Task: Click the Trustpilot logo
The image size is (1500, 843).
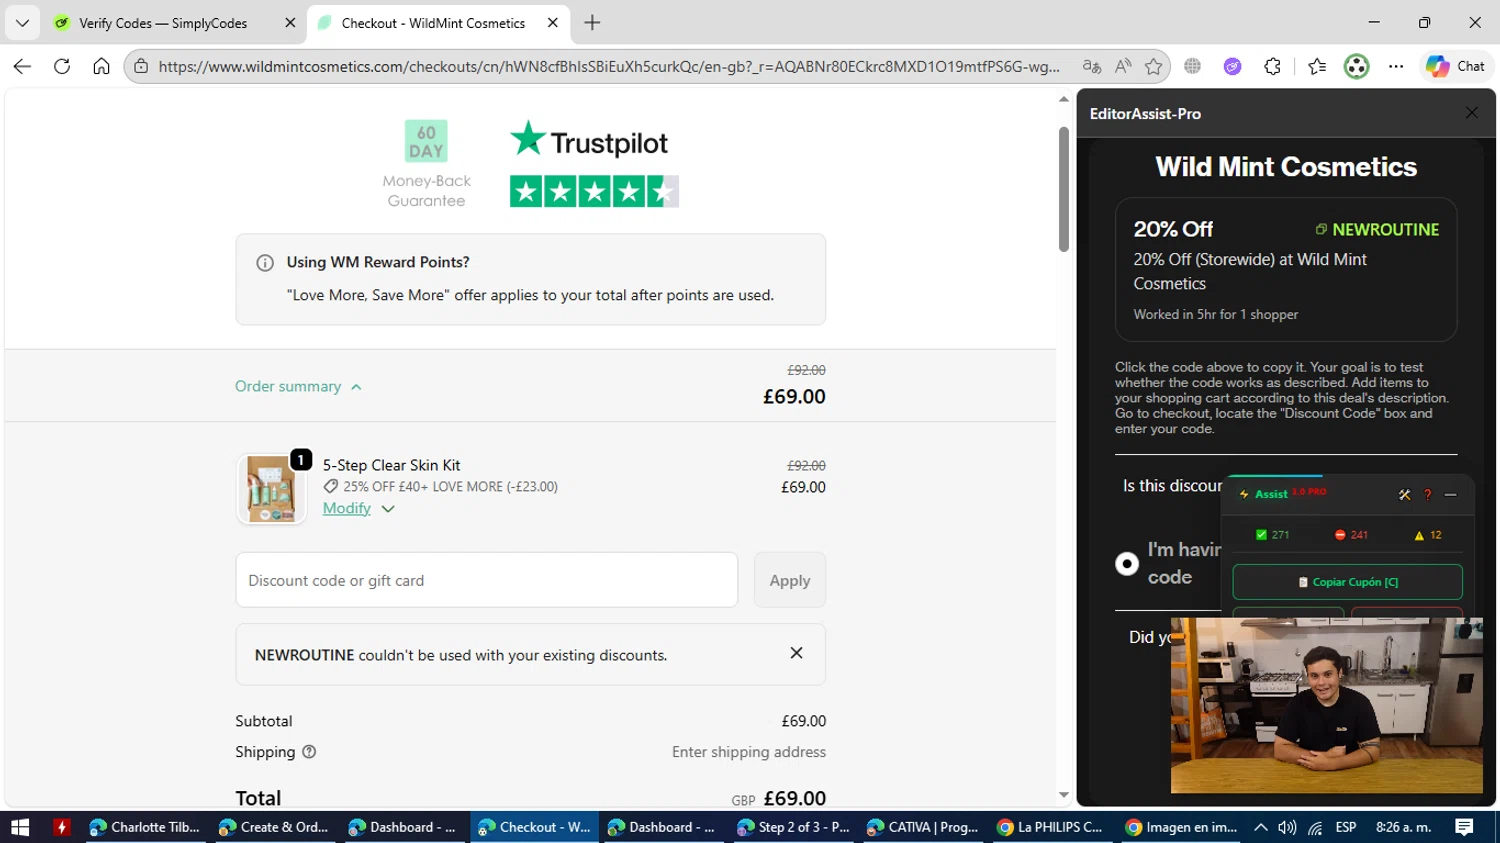Action: point(588,141)
